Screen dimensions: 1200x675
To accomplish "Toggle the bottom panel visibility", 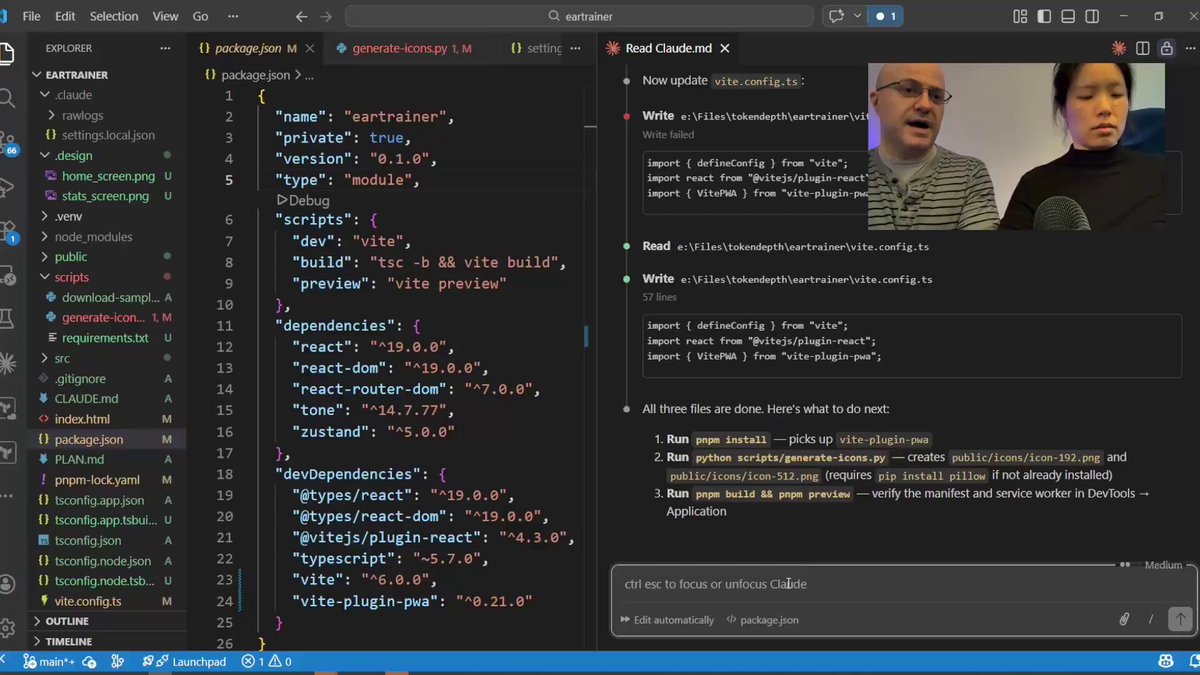I will click(1068, 16).
